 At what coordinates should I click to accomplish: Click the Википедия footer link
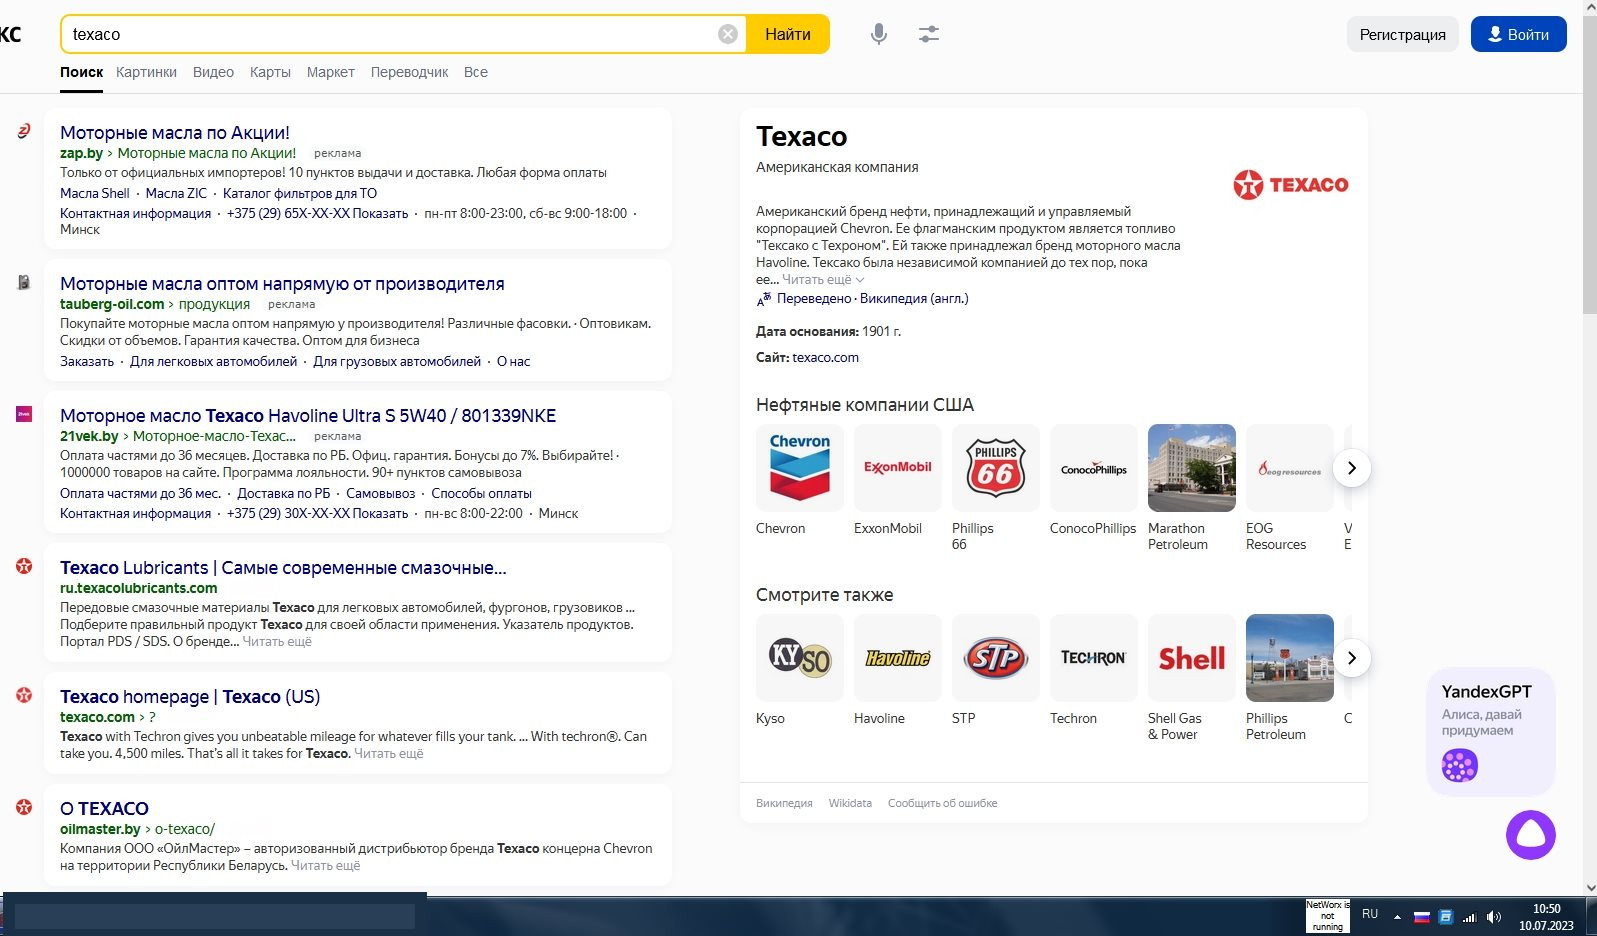coord(784,803)
